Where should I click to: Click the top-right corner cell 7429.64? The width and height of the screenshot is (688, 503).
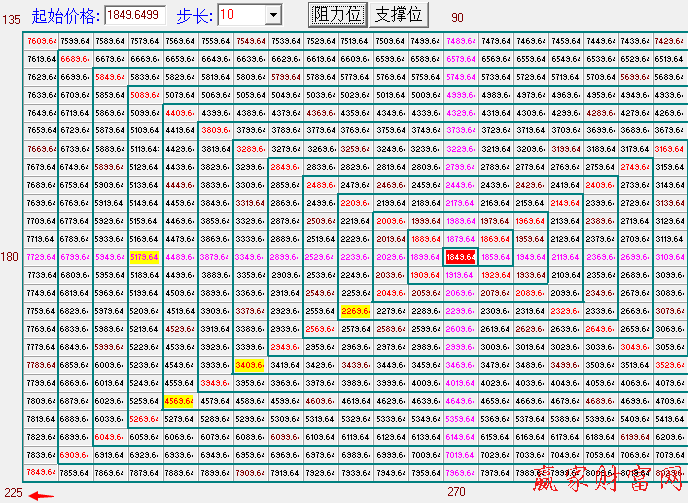coord(669,41)
